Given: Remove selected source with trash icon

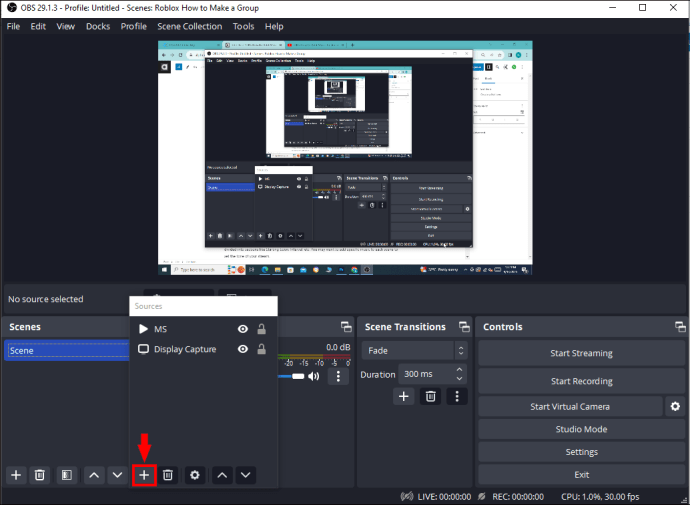Looking at the screenshot, I should pyautogui.click(x=168, y=475).
